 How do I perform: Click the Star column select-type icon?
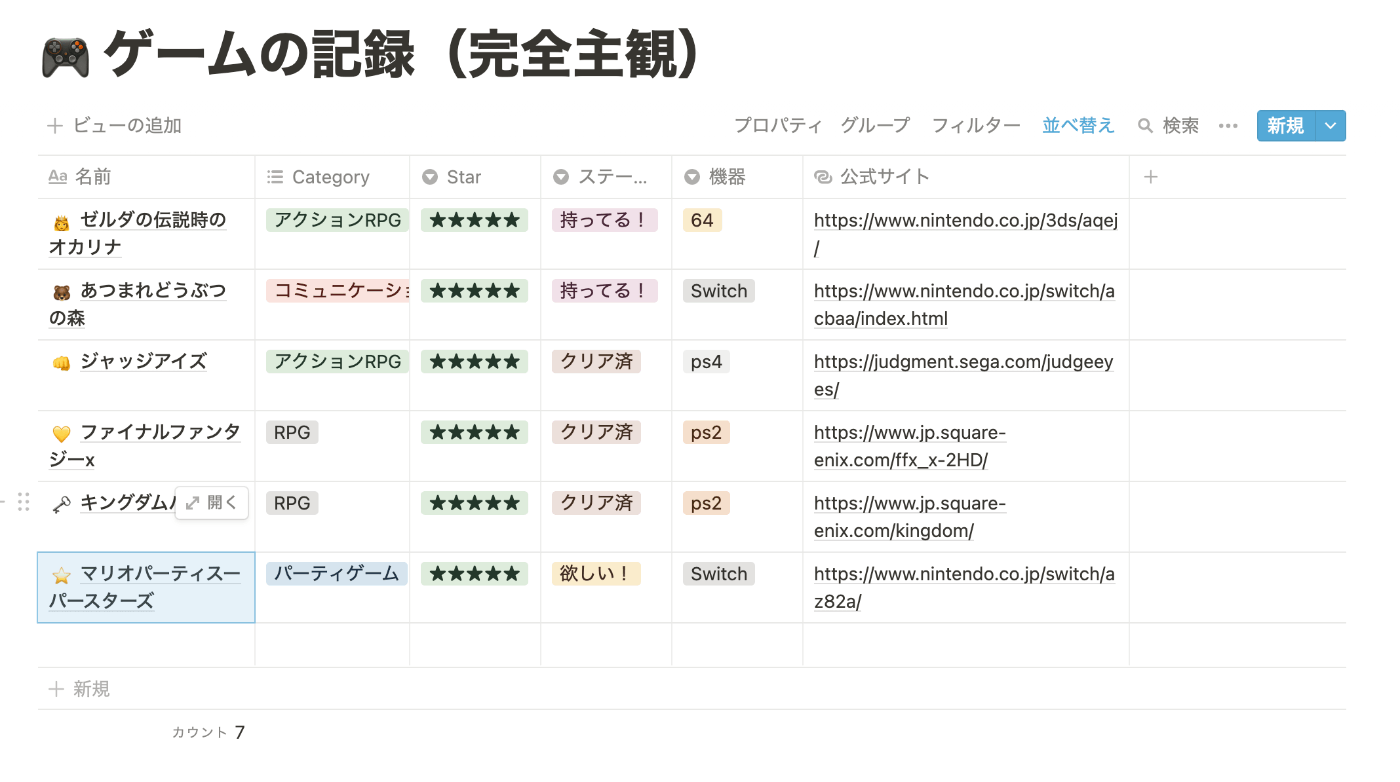[x=430, y=177]
